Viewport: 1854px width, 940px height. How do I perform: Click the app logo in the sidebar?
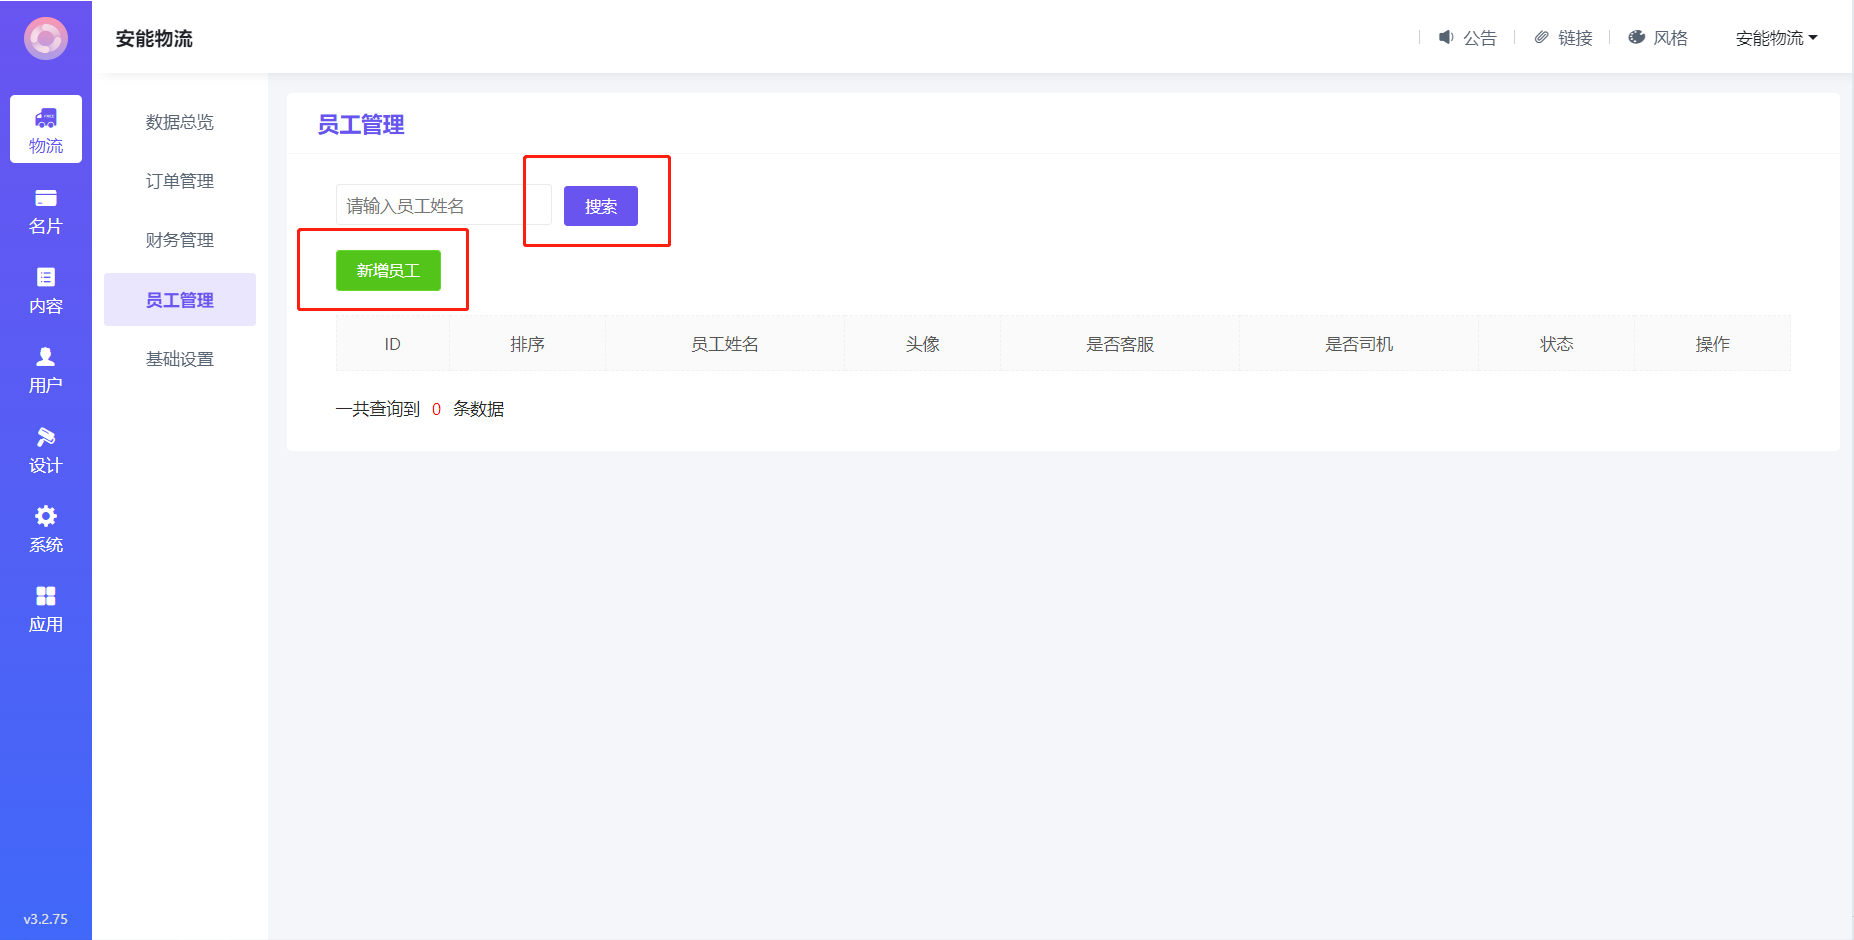[46, 39]
